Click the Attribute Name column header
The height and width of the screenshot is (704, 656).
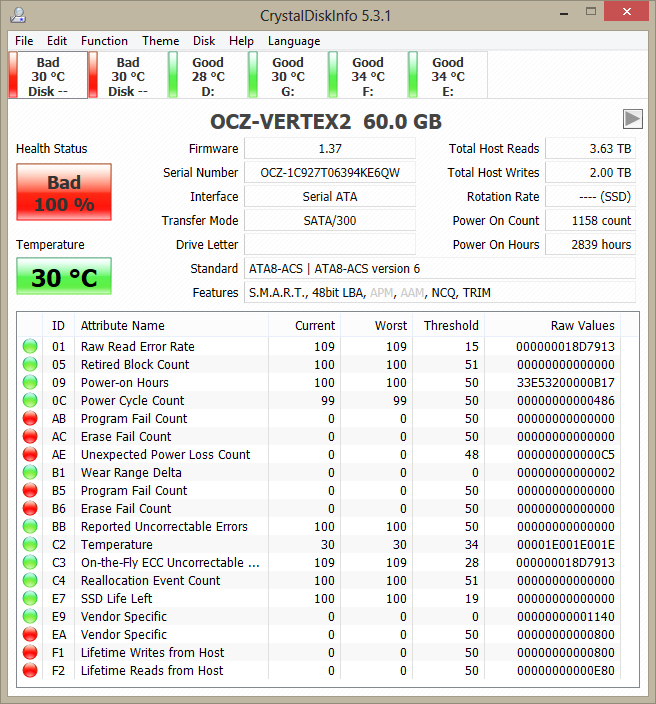pyautogui.click(x=172, y=326)
